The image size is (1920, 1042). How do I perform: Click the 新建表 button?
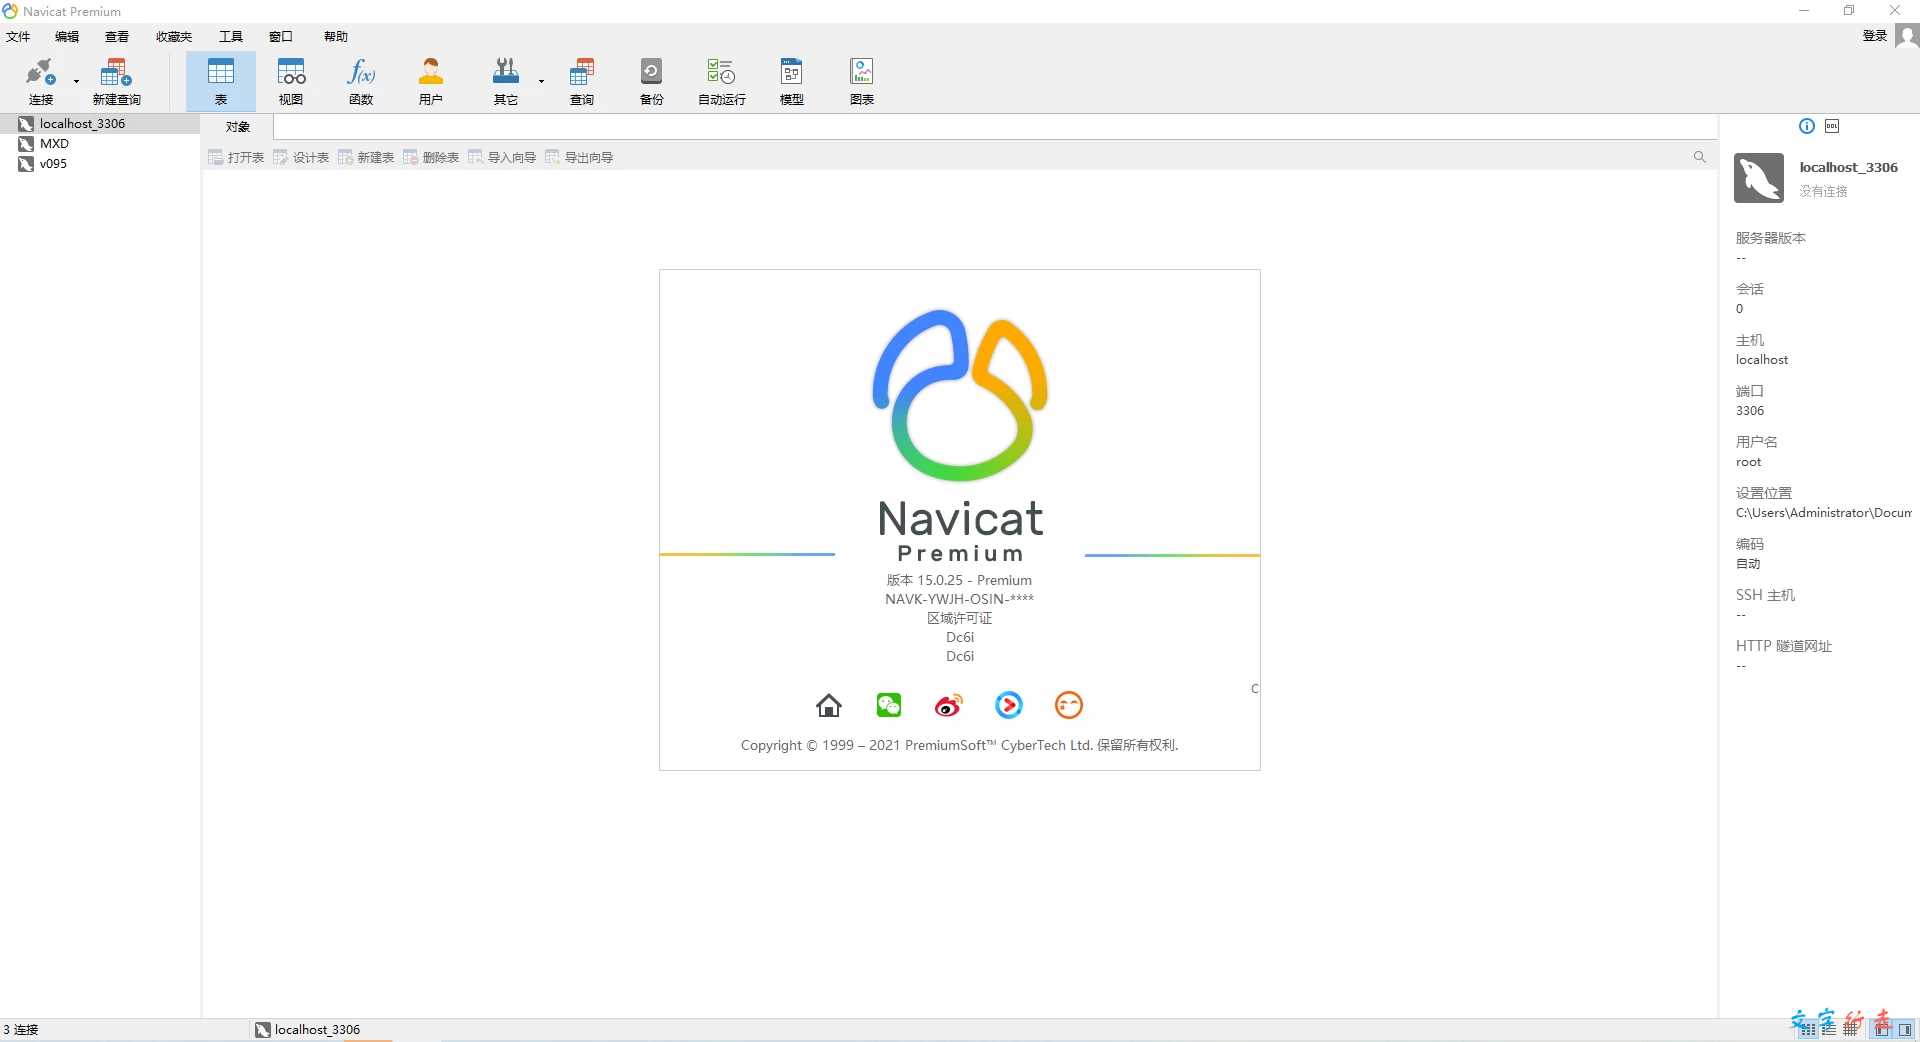click(366, 158)
